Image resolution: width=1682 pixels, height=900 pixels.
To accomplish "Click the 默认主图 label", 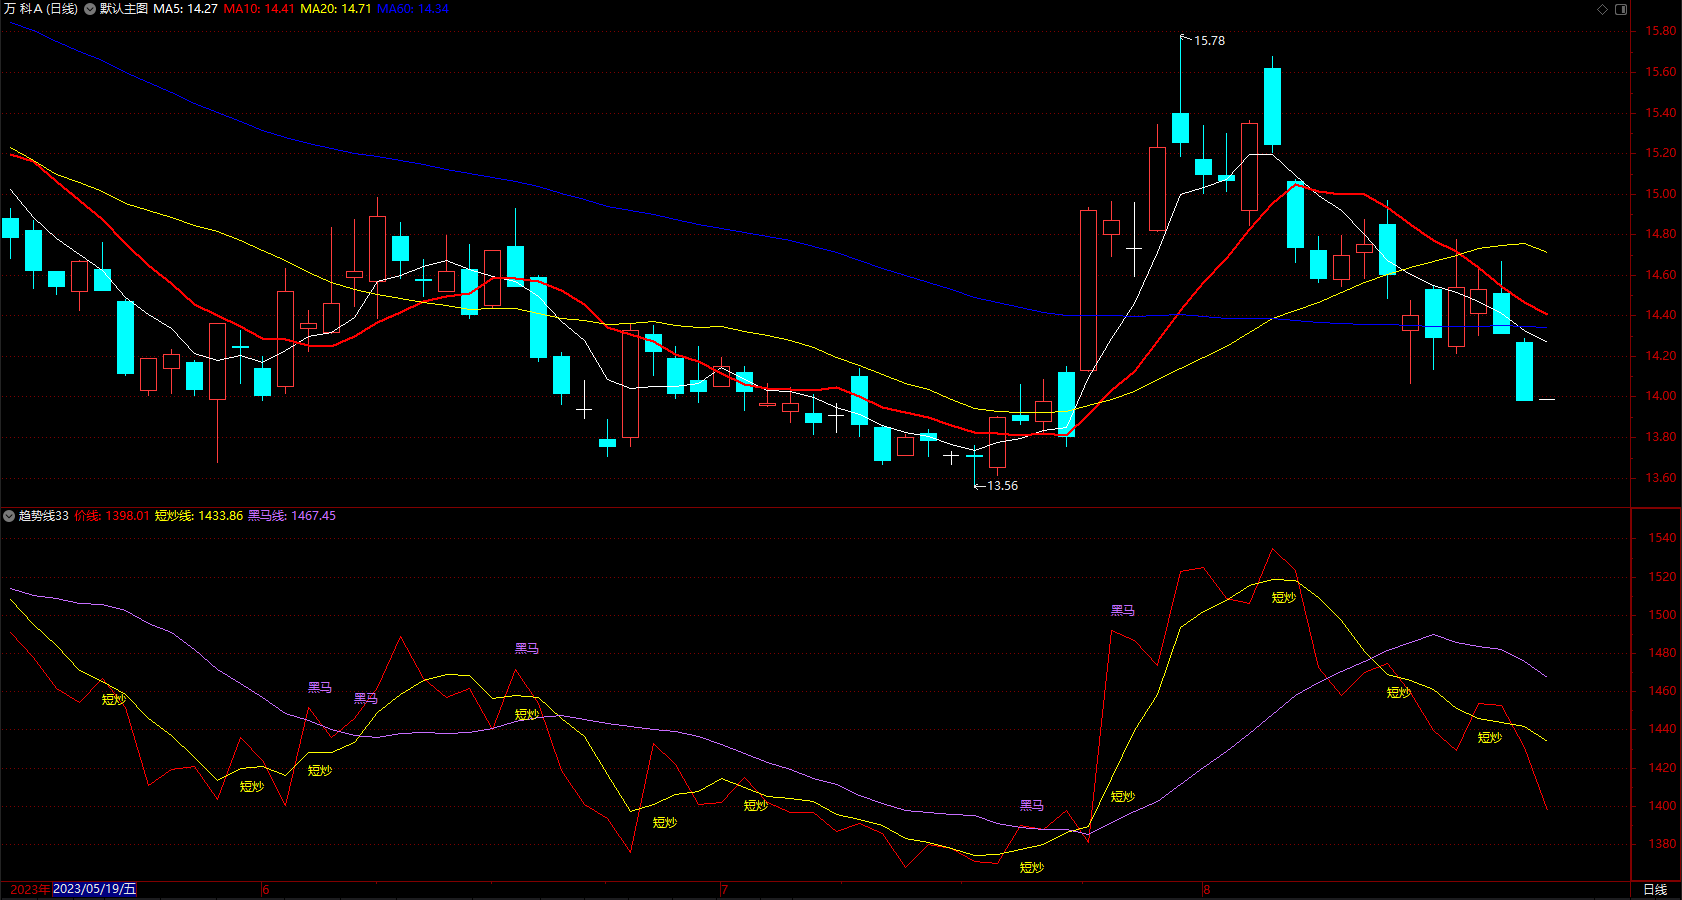I will (124, 9).
